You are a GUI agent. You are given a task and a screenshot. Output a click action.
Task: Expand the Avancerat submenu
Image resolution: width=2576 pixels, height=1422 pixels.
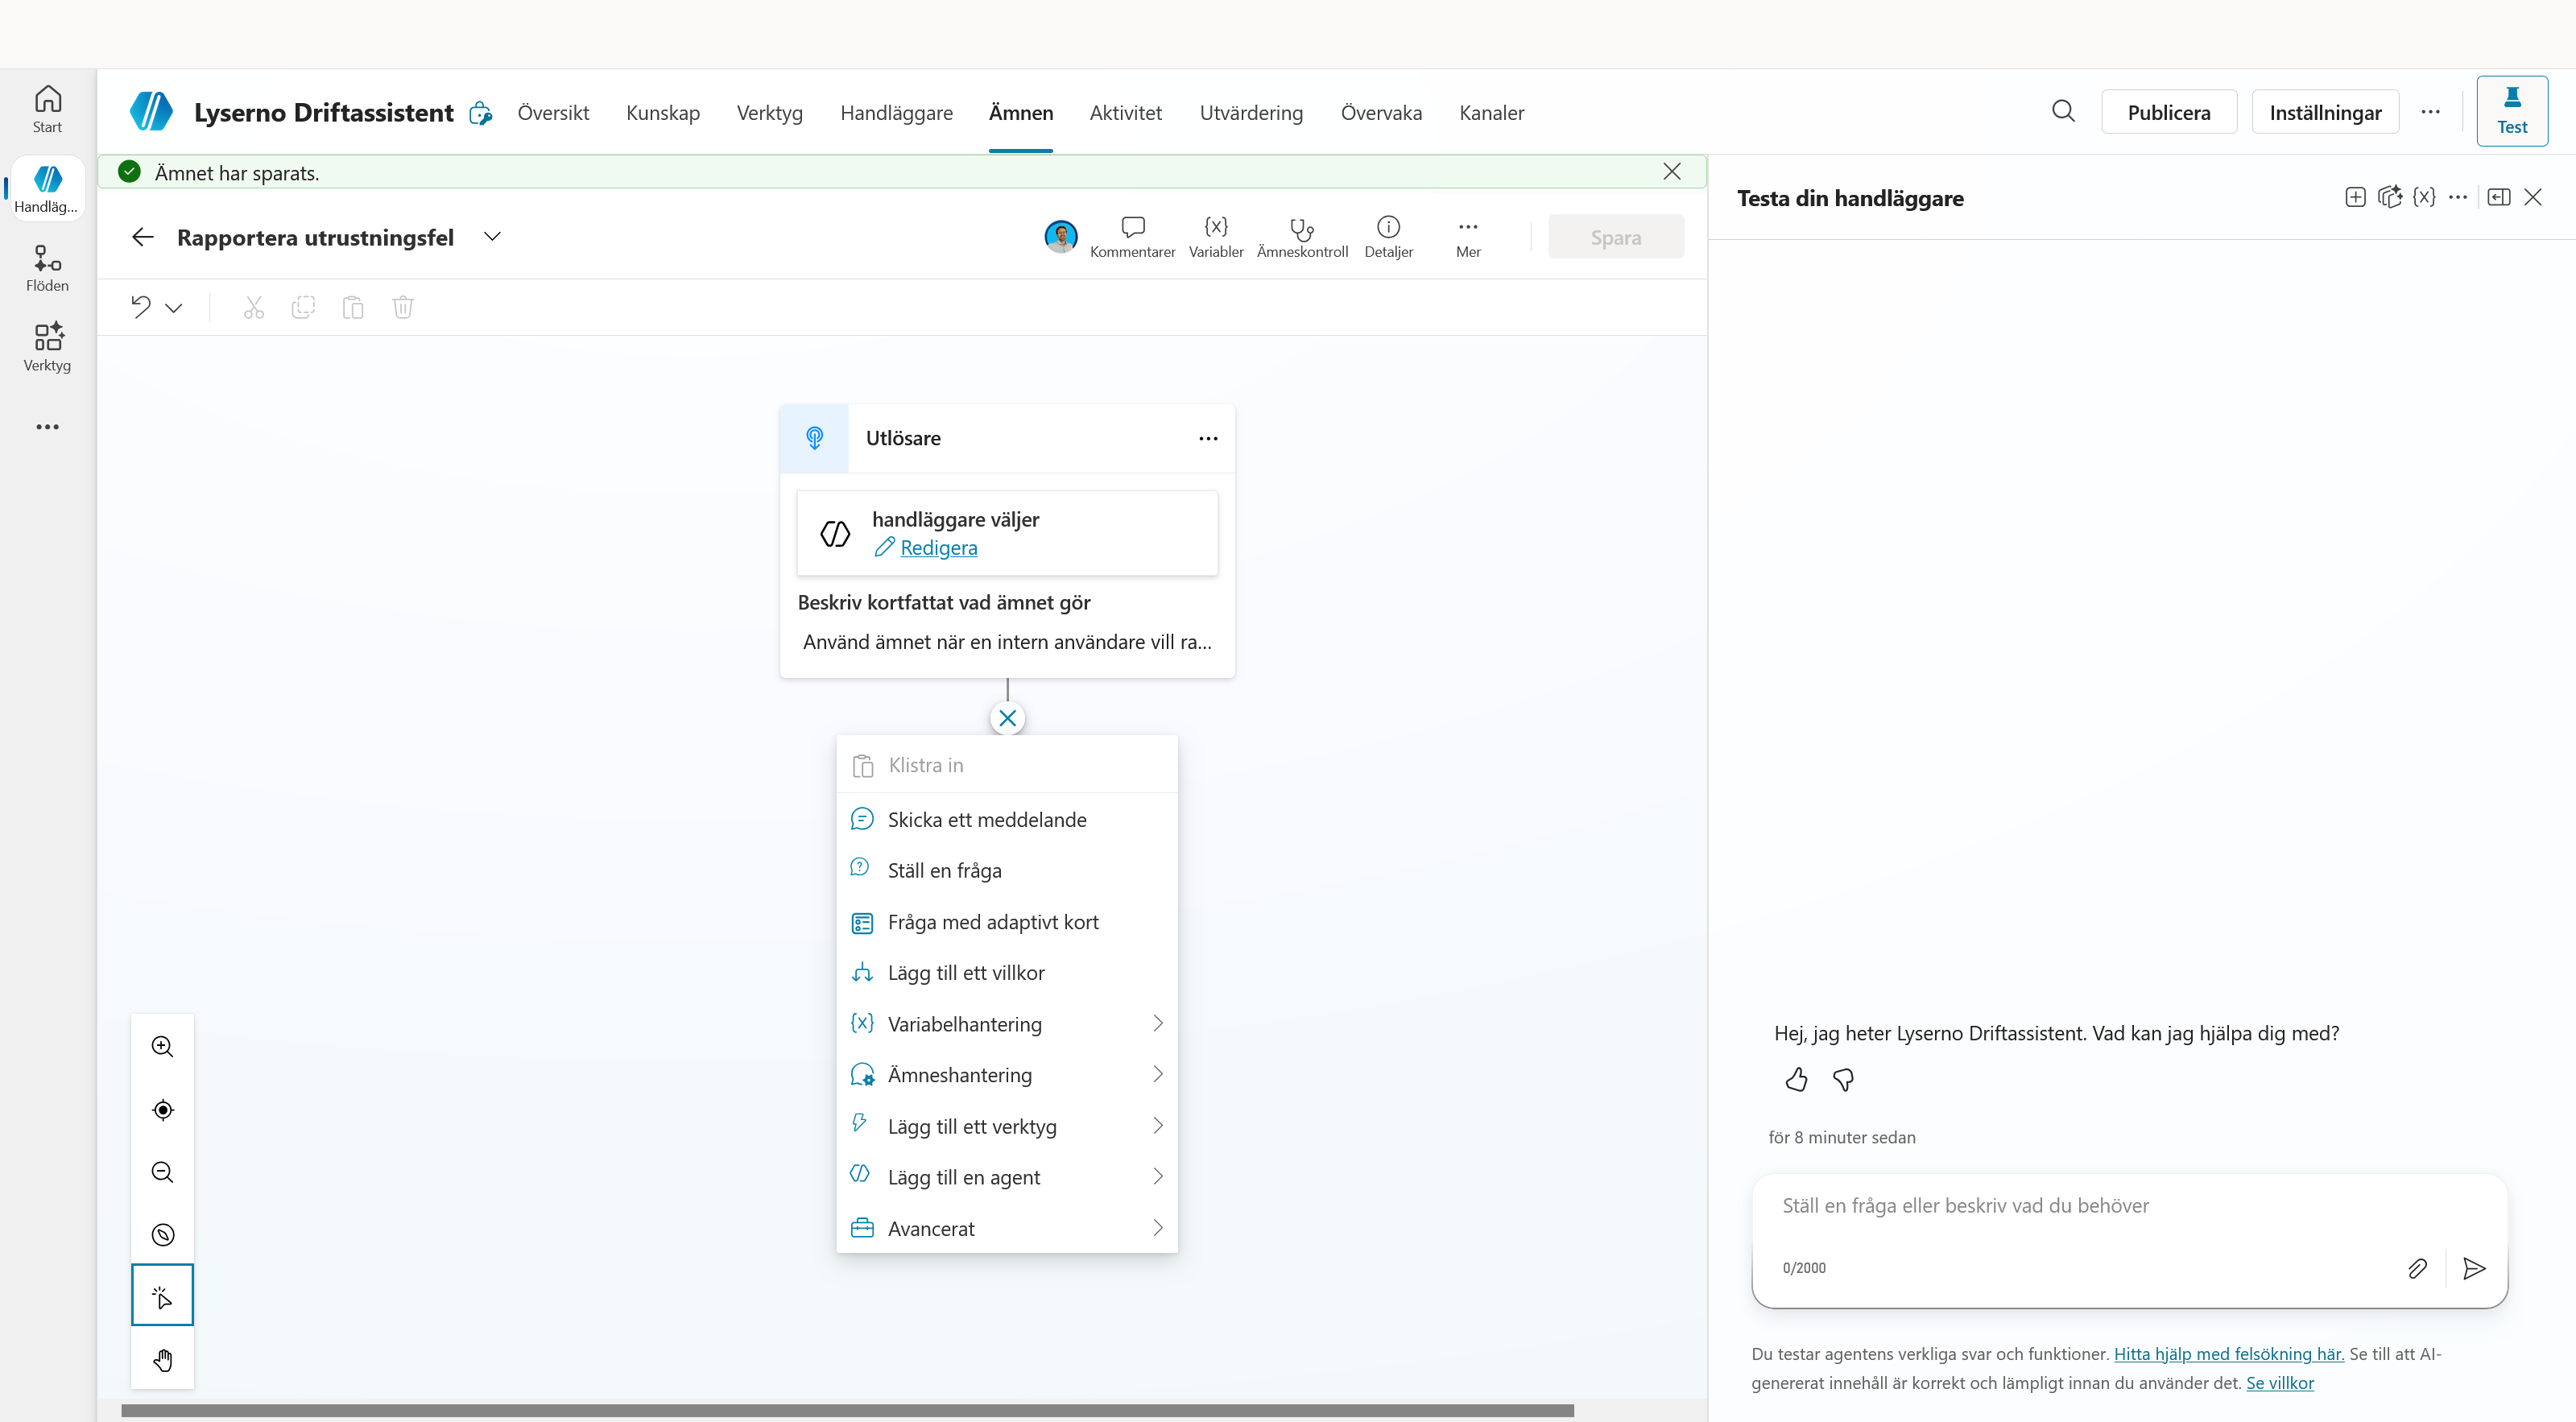1007,1228
